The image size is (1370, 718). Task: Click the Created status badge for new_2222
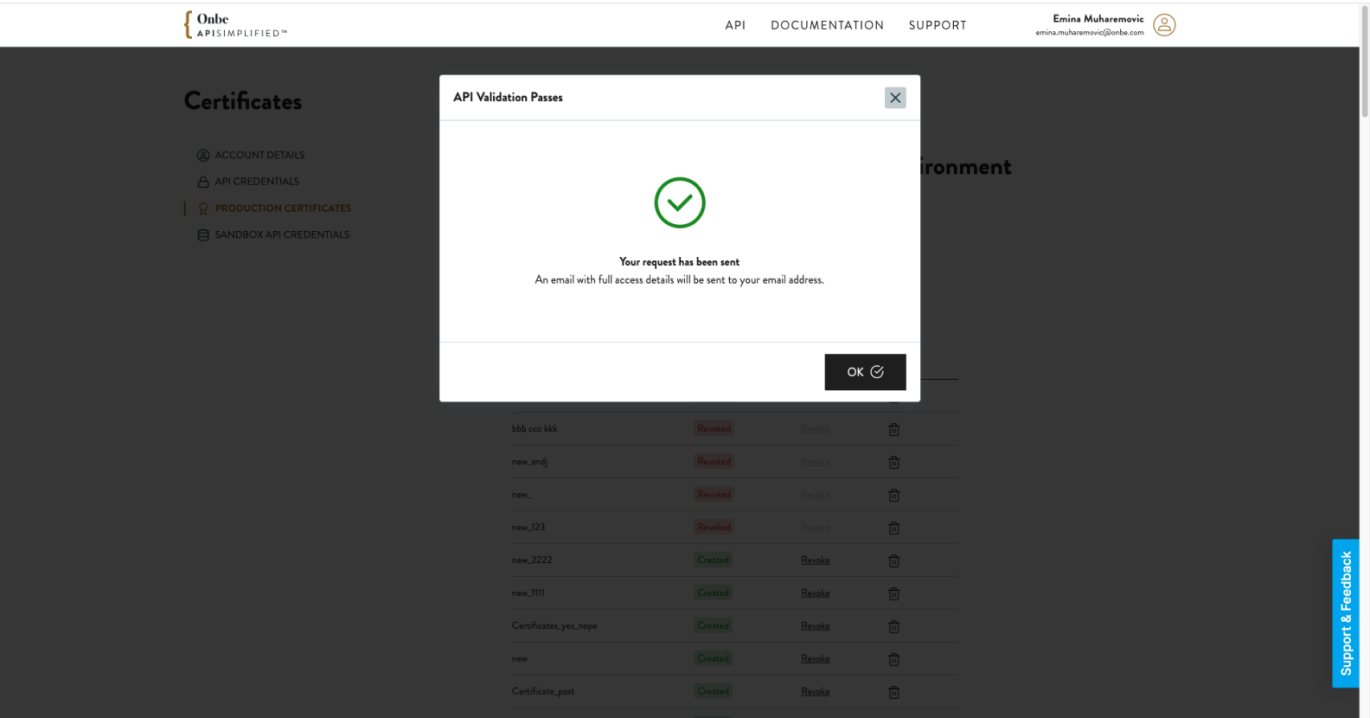[x=713, y=560]
